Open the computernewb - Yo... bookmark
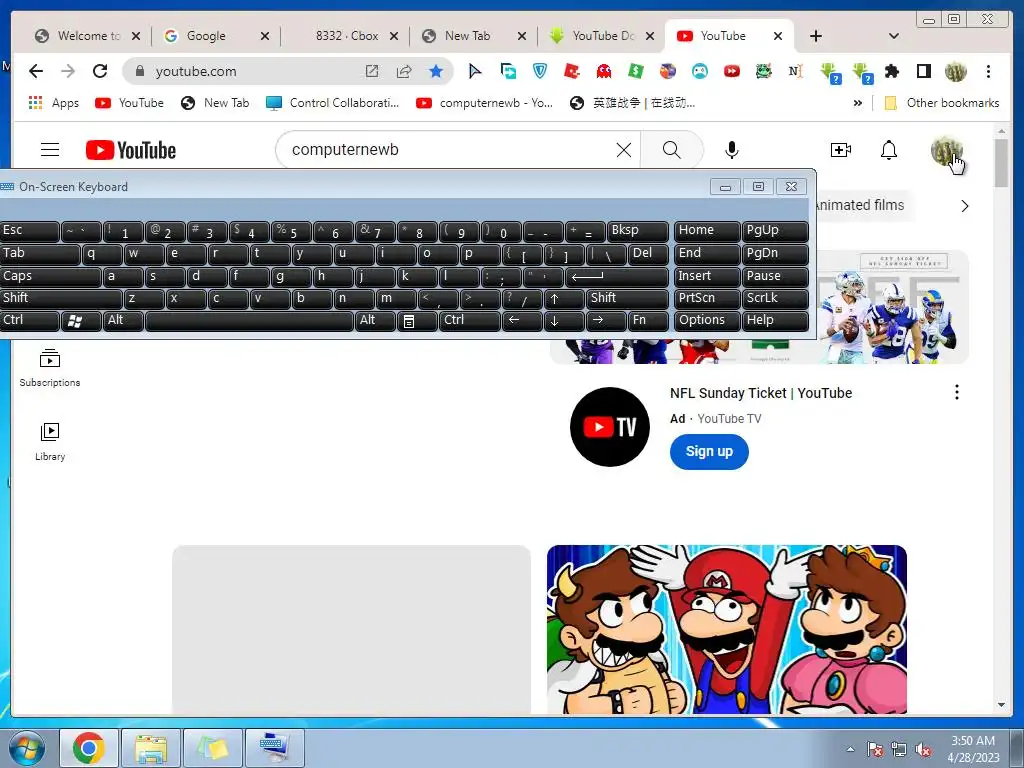 coord(485,103)
